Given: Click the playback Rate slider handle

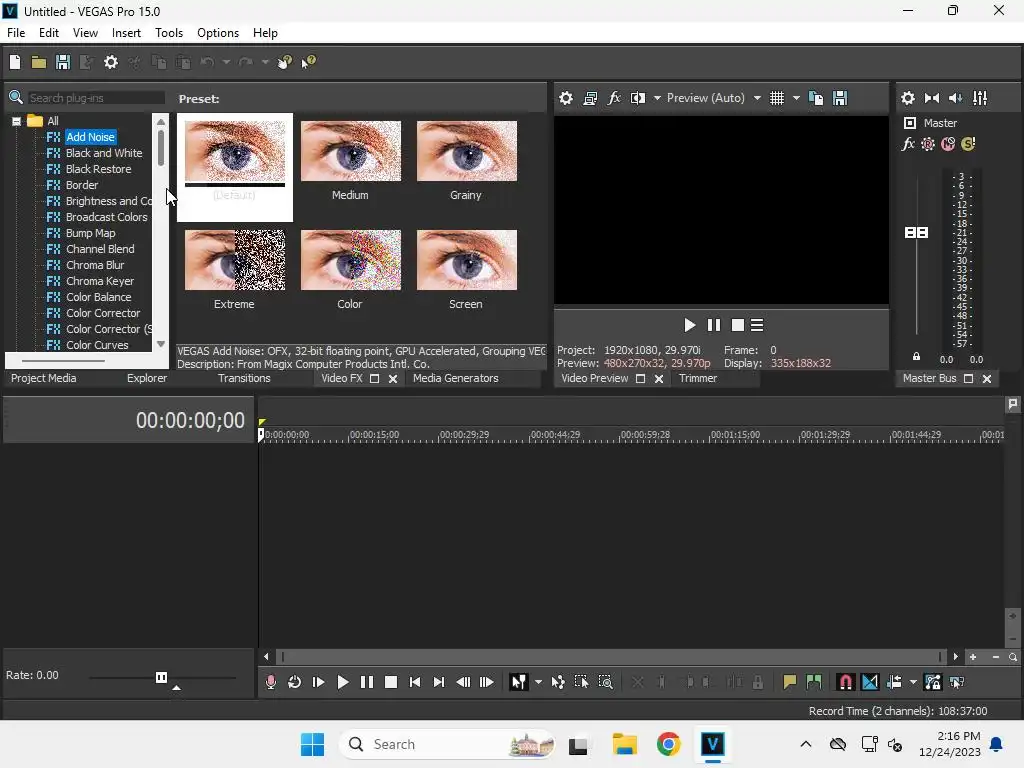Looking at the screenshot, I should click(x=161, y=677).
